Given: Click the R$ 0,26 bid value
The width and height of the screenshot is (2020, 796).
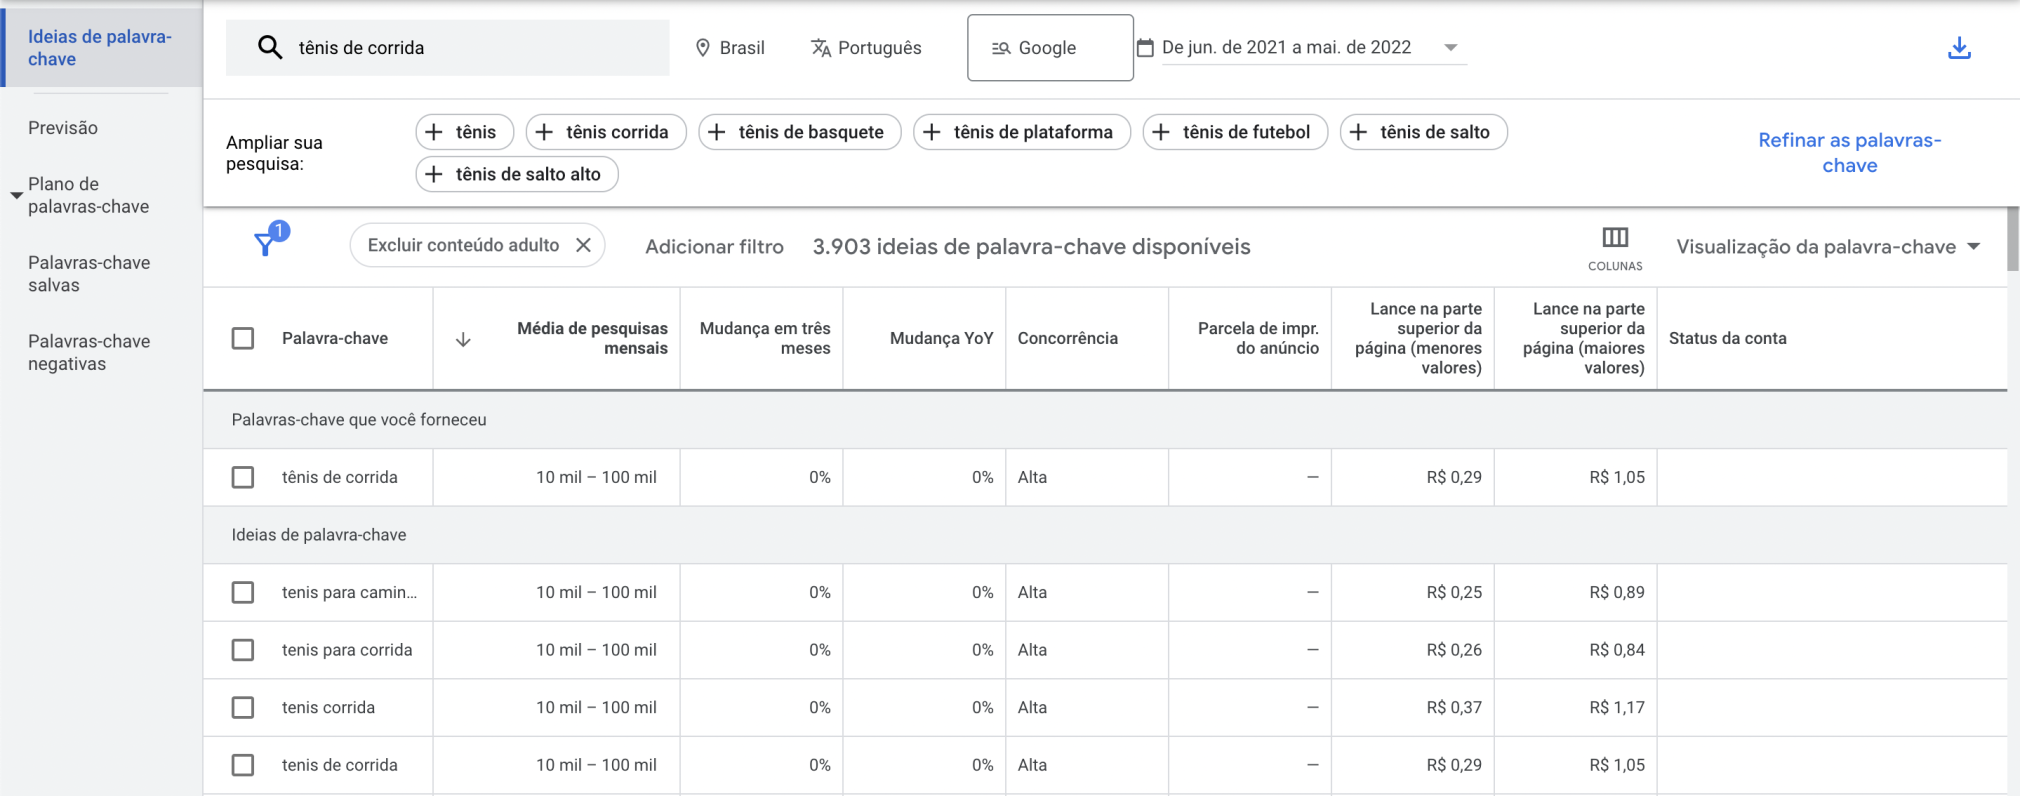Looking at the screenshot, I should click(x=1454, y=650).
